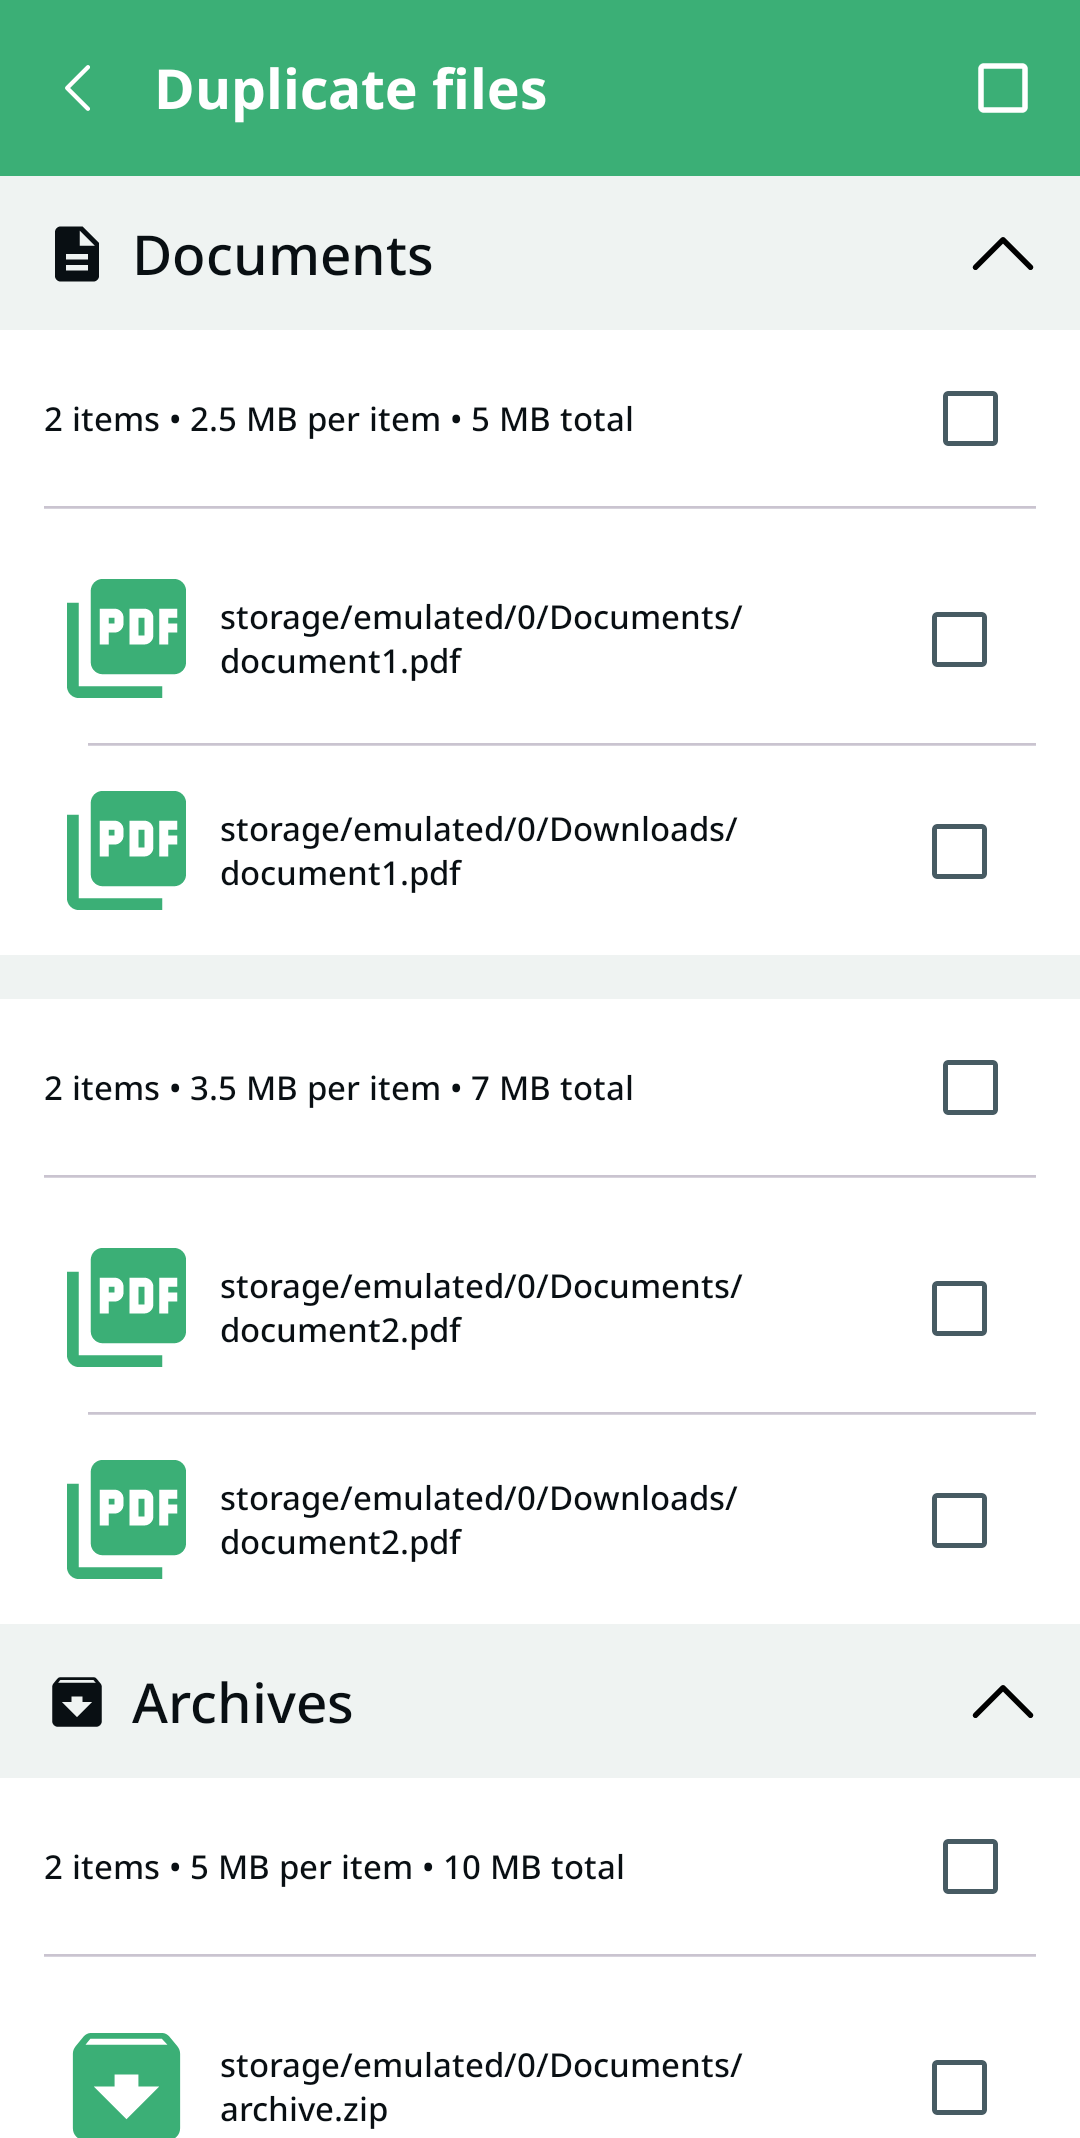Tap the back arrow in header
Screen dimensions: 1080x2138
(x=78, y=88)
